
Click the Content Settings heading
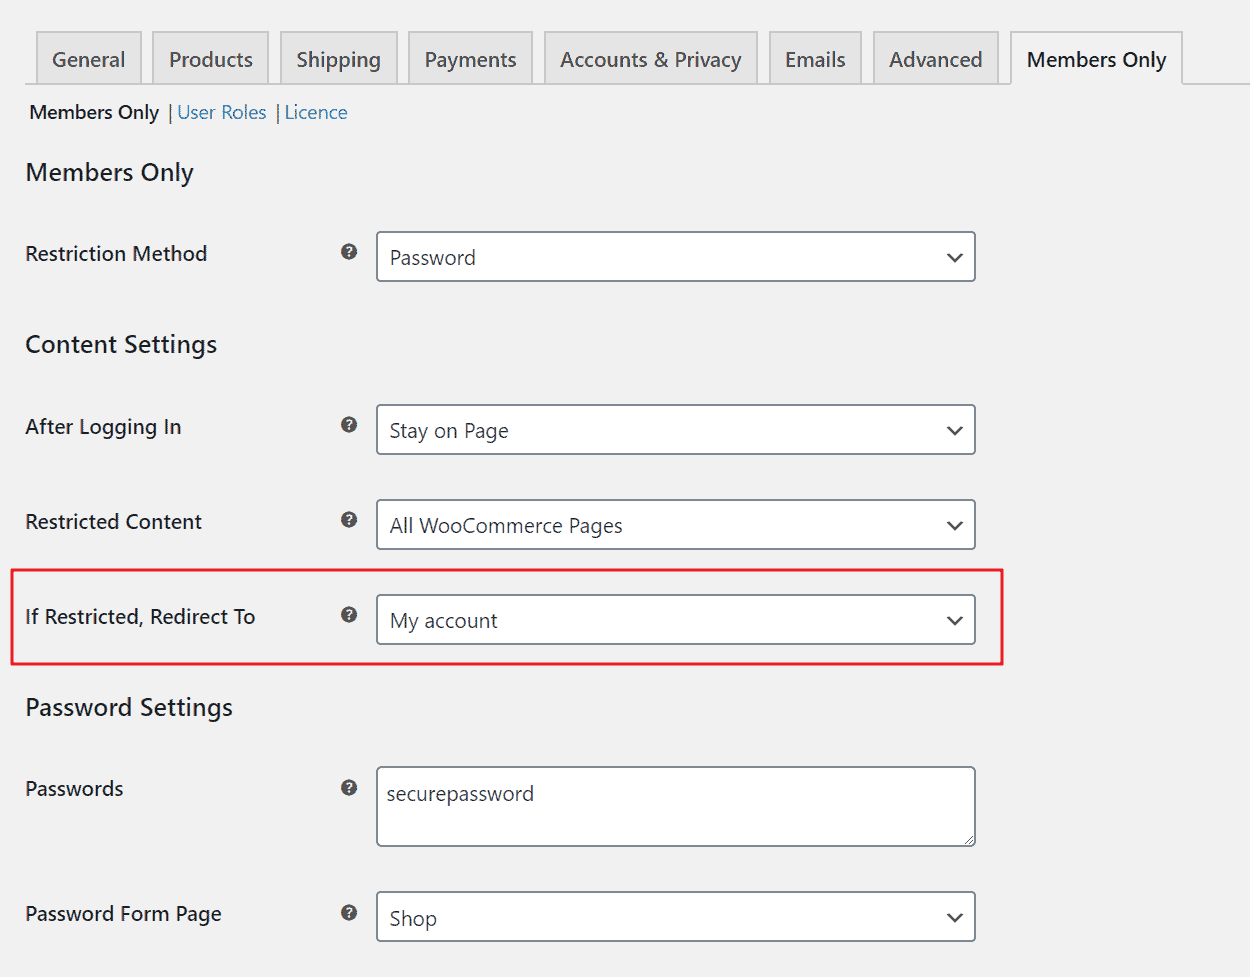pyautogui.click(x=121, y=345)
